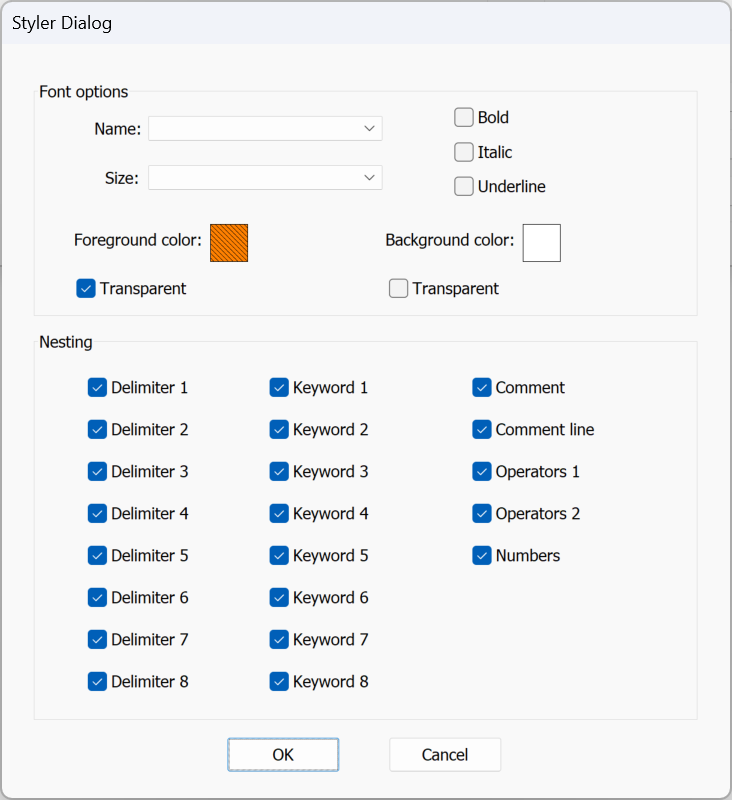Uncheck the Keyword 8 nesting option
Screen dimensions: 732x800
pyautogui.click(x=279, y=681)
